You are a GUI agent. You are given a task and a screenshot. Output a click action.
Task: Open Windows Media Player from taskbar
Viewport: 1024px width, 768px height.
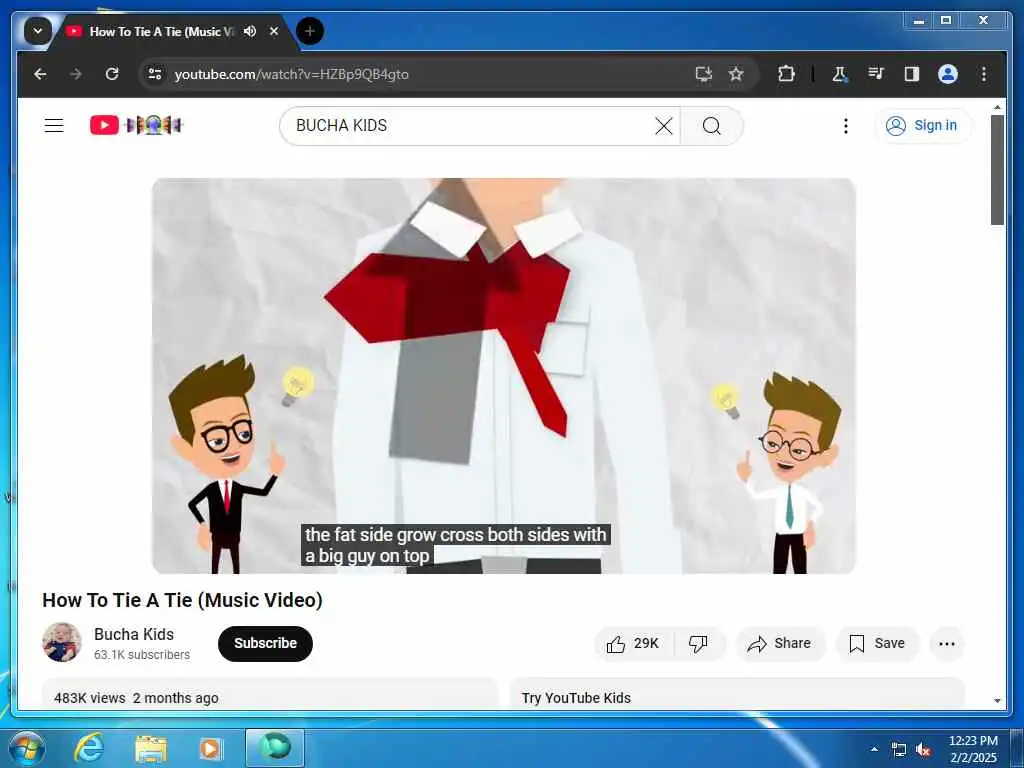coord(210,748)
